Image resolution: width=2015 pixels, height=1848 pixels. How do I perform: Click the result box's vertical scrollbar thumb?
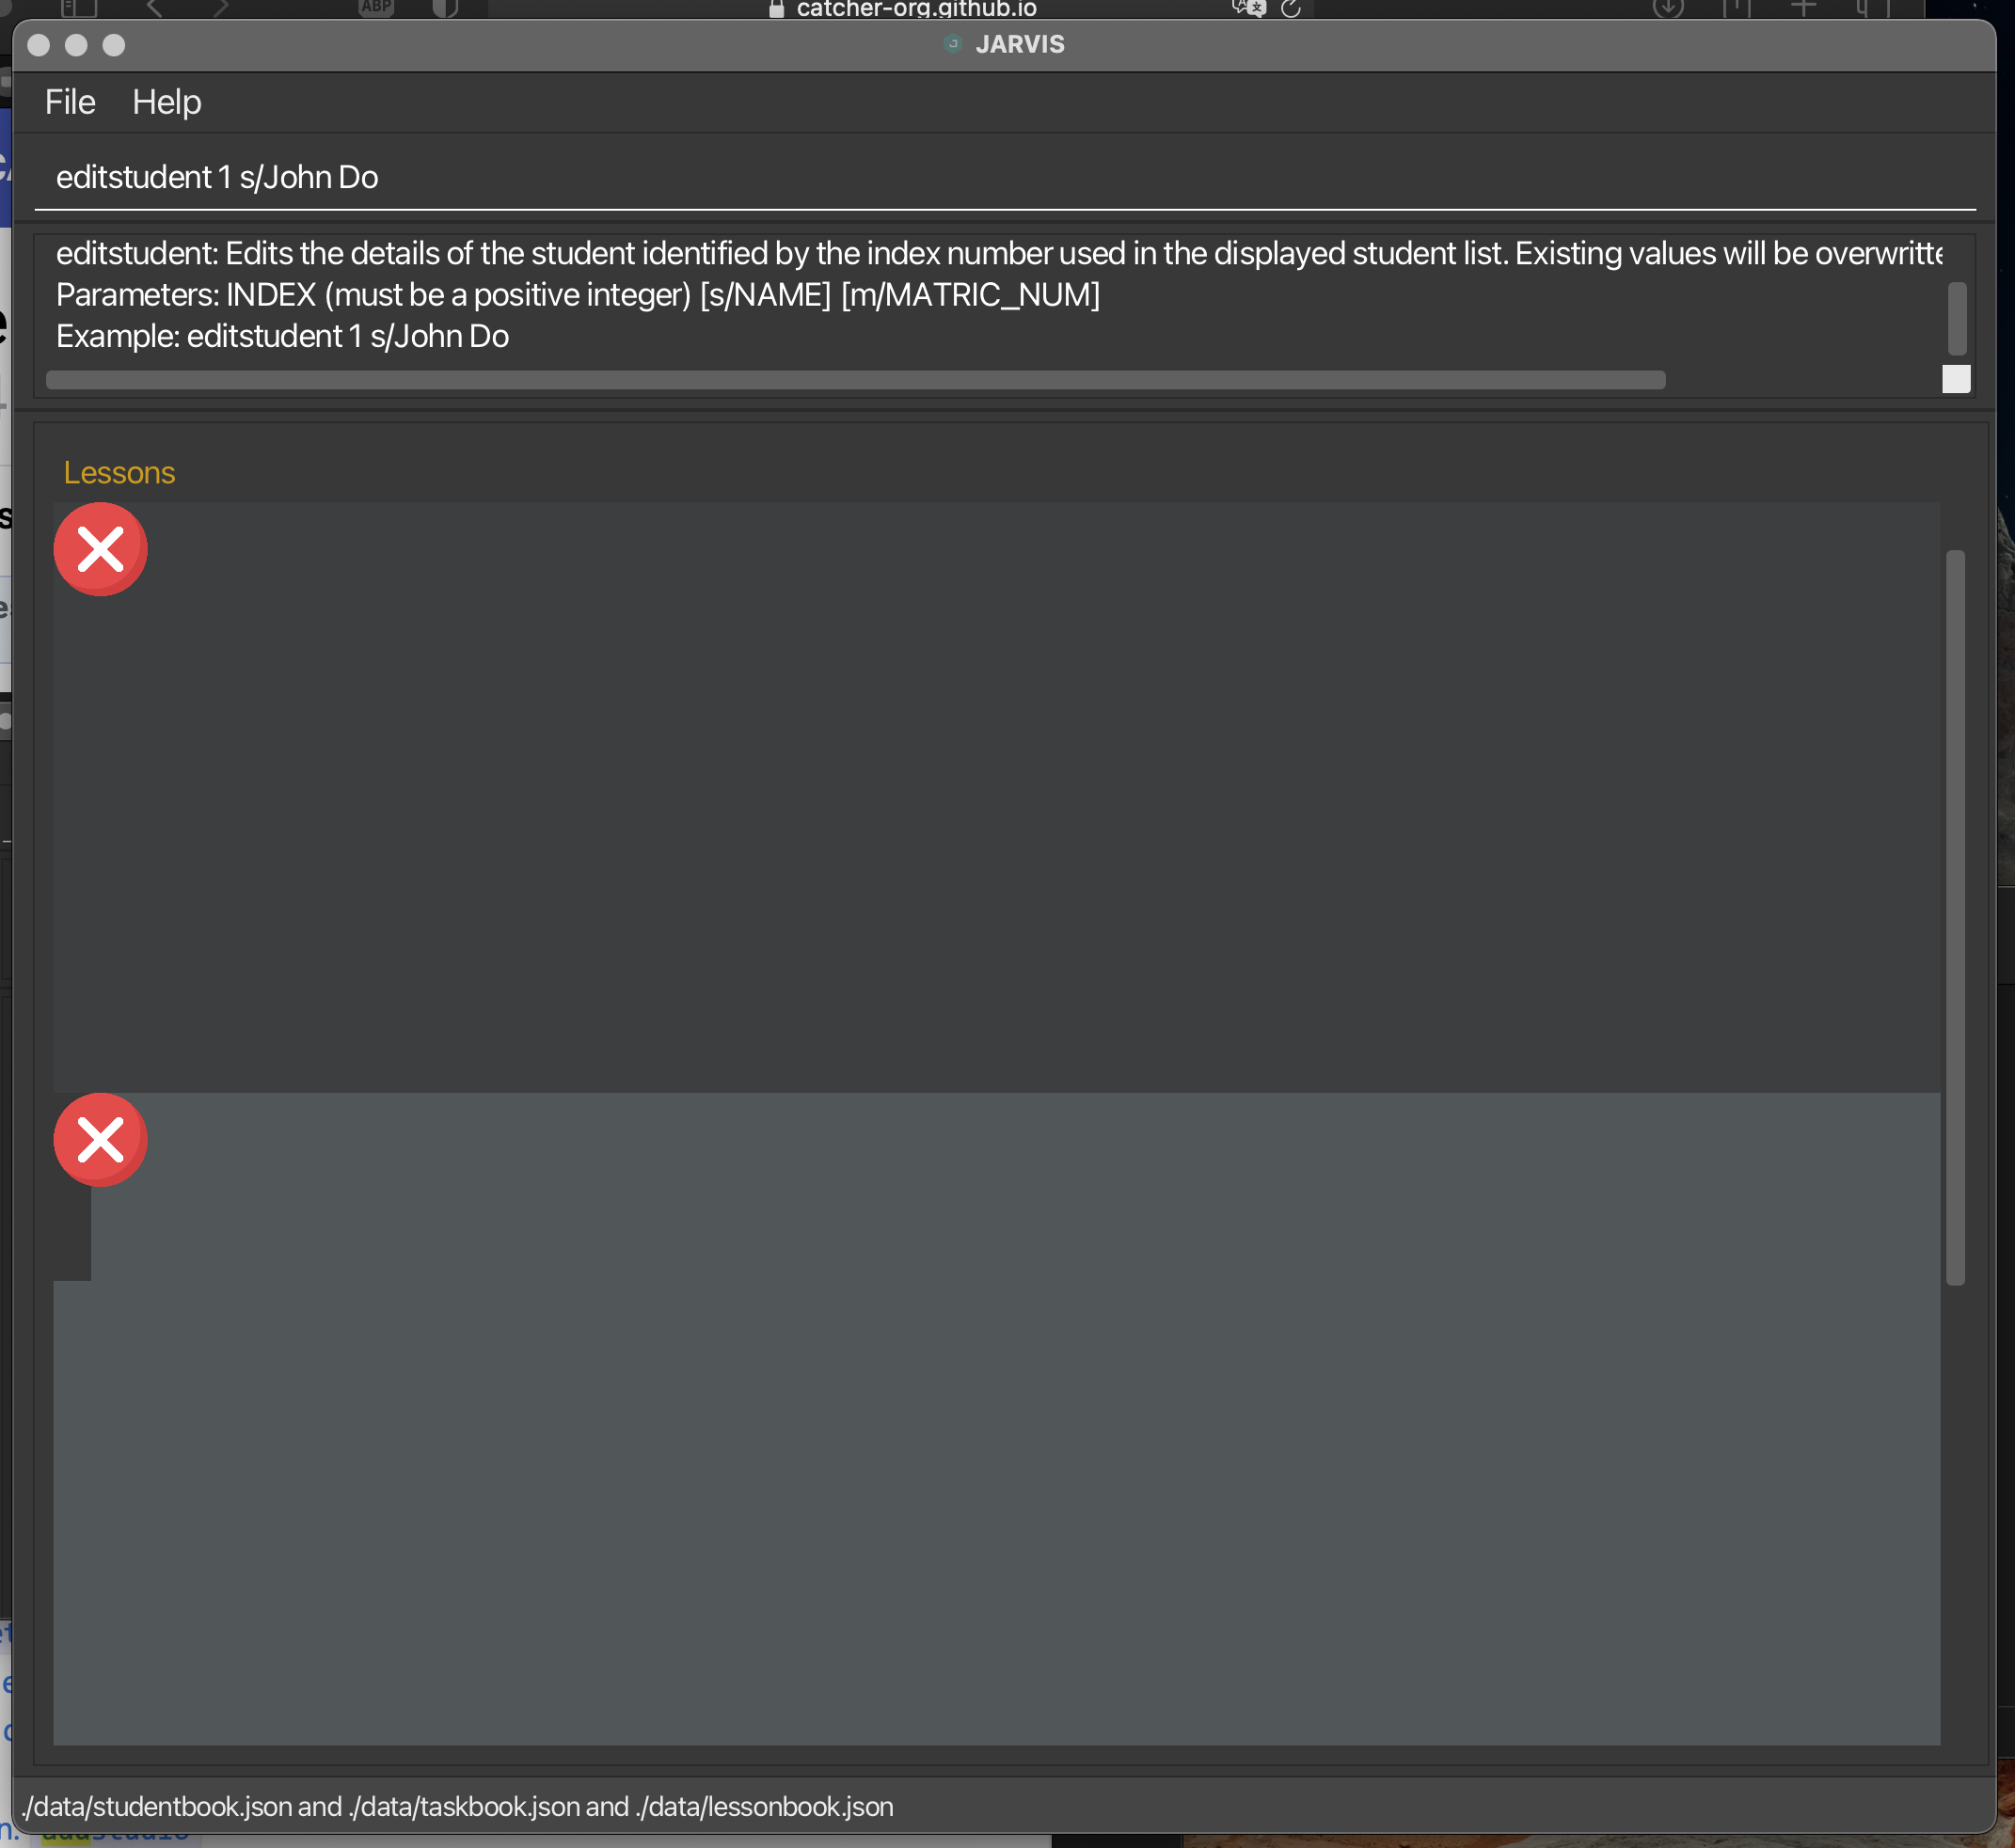[1956, 318]
